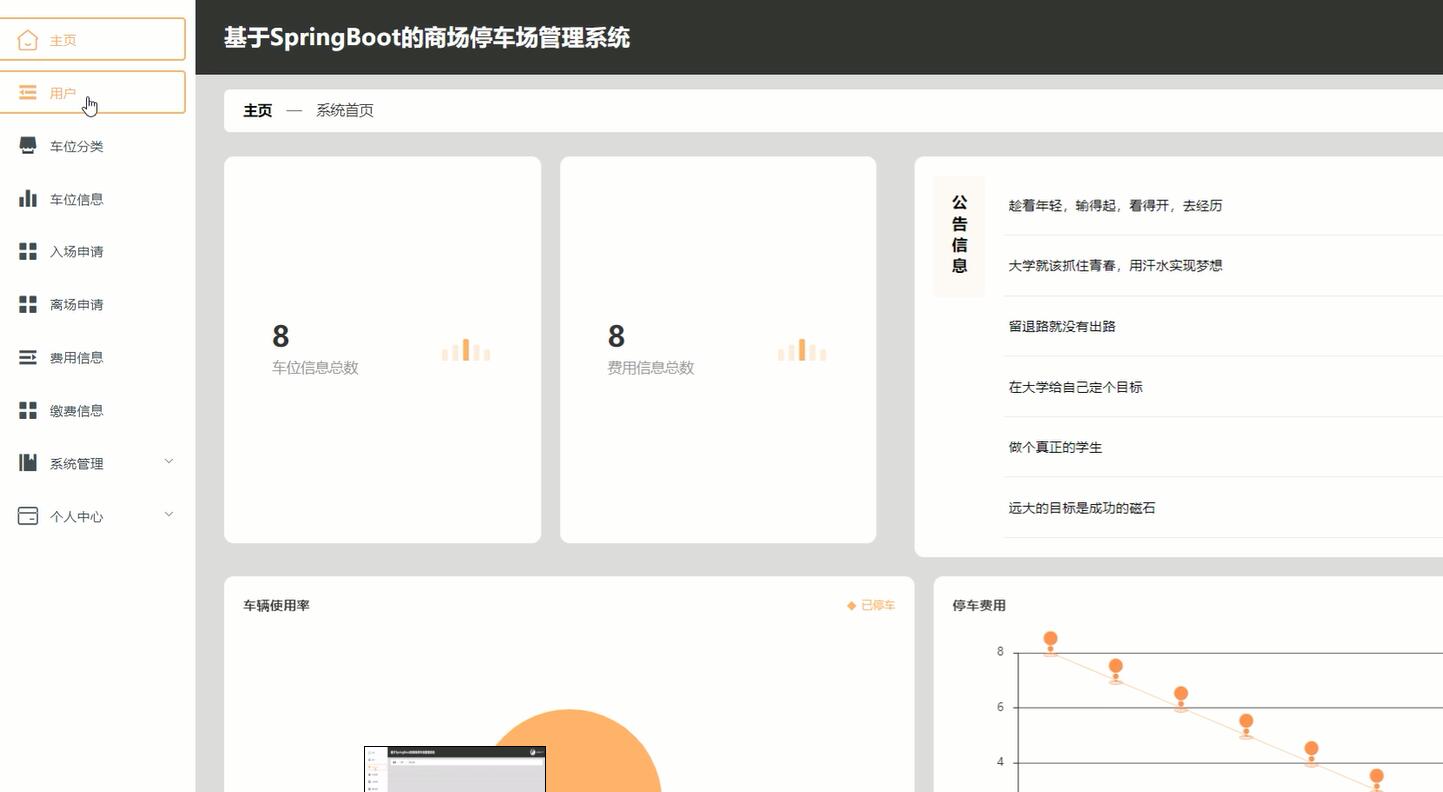Open 车位分类 via its sidebar icon

(27, 145)
